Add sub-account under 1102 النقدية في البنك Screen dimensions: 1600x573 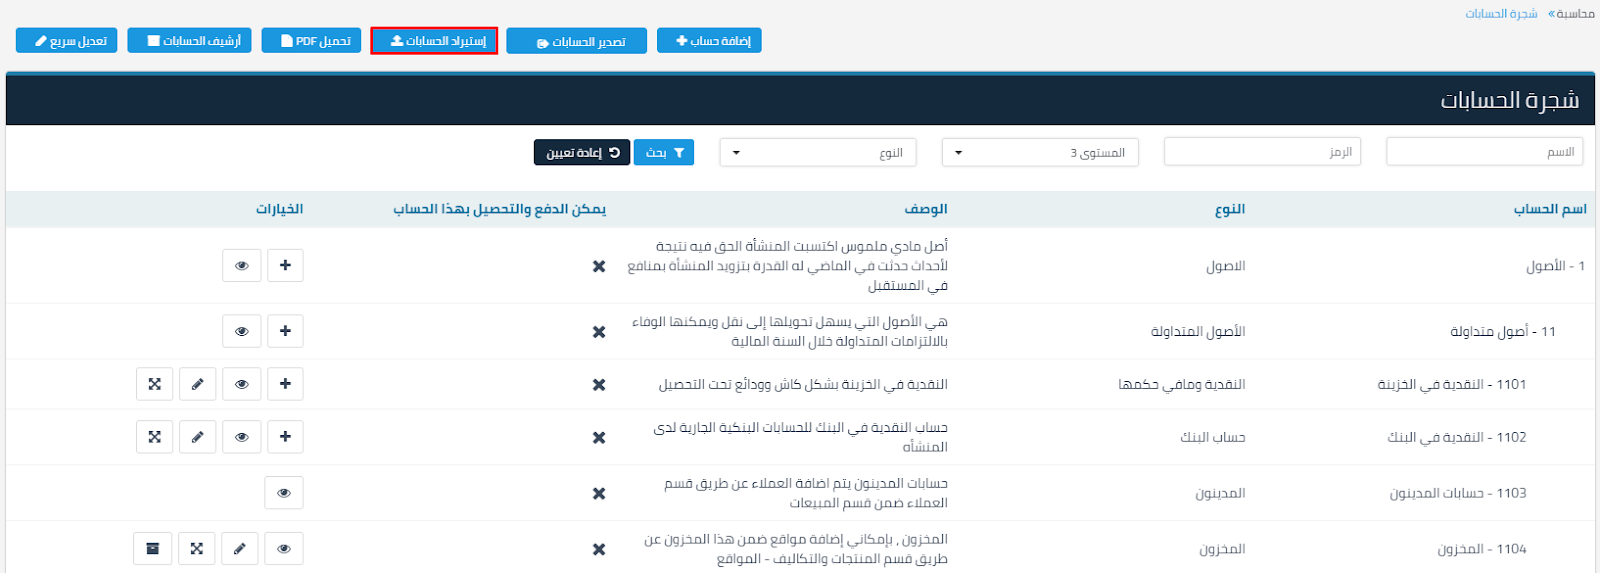coord(285,437)
